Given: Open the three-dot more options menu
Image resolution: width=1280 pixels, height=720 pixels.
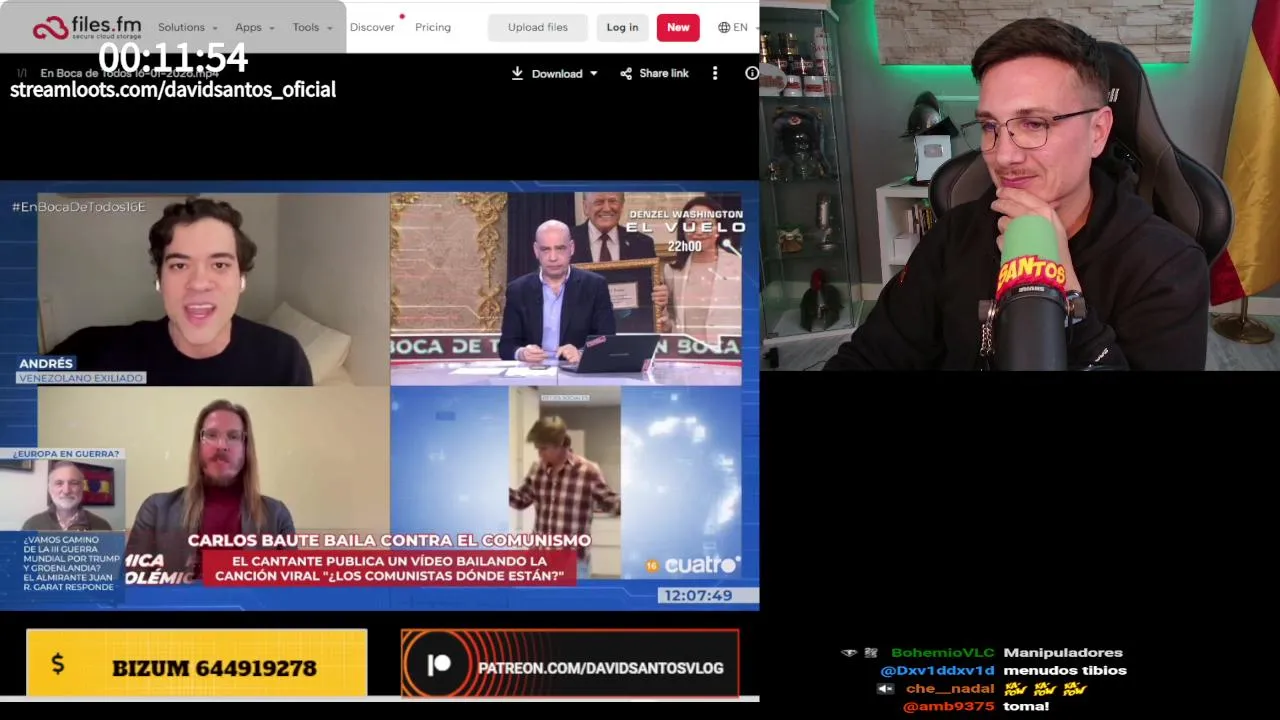Looking at the screenshot, I should pyautogui.click(x=714, y=73).
